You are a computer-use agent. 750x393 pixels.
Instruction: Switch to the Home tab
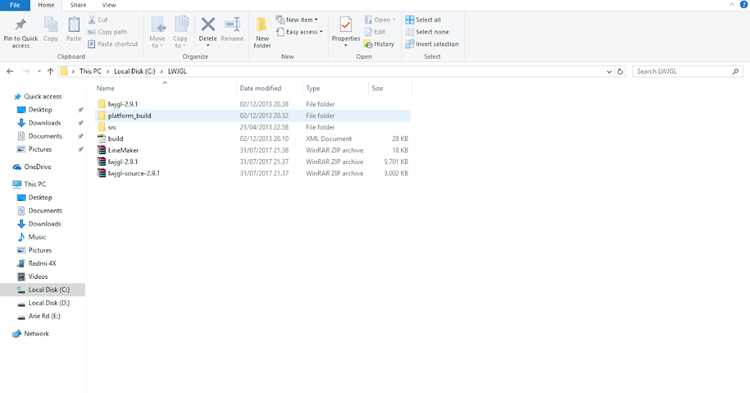coord(46,5)
